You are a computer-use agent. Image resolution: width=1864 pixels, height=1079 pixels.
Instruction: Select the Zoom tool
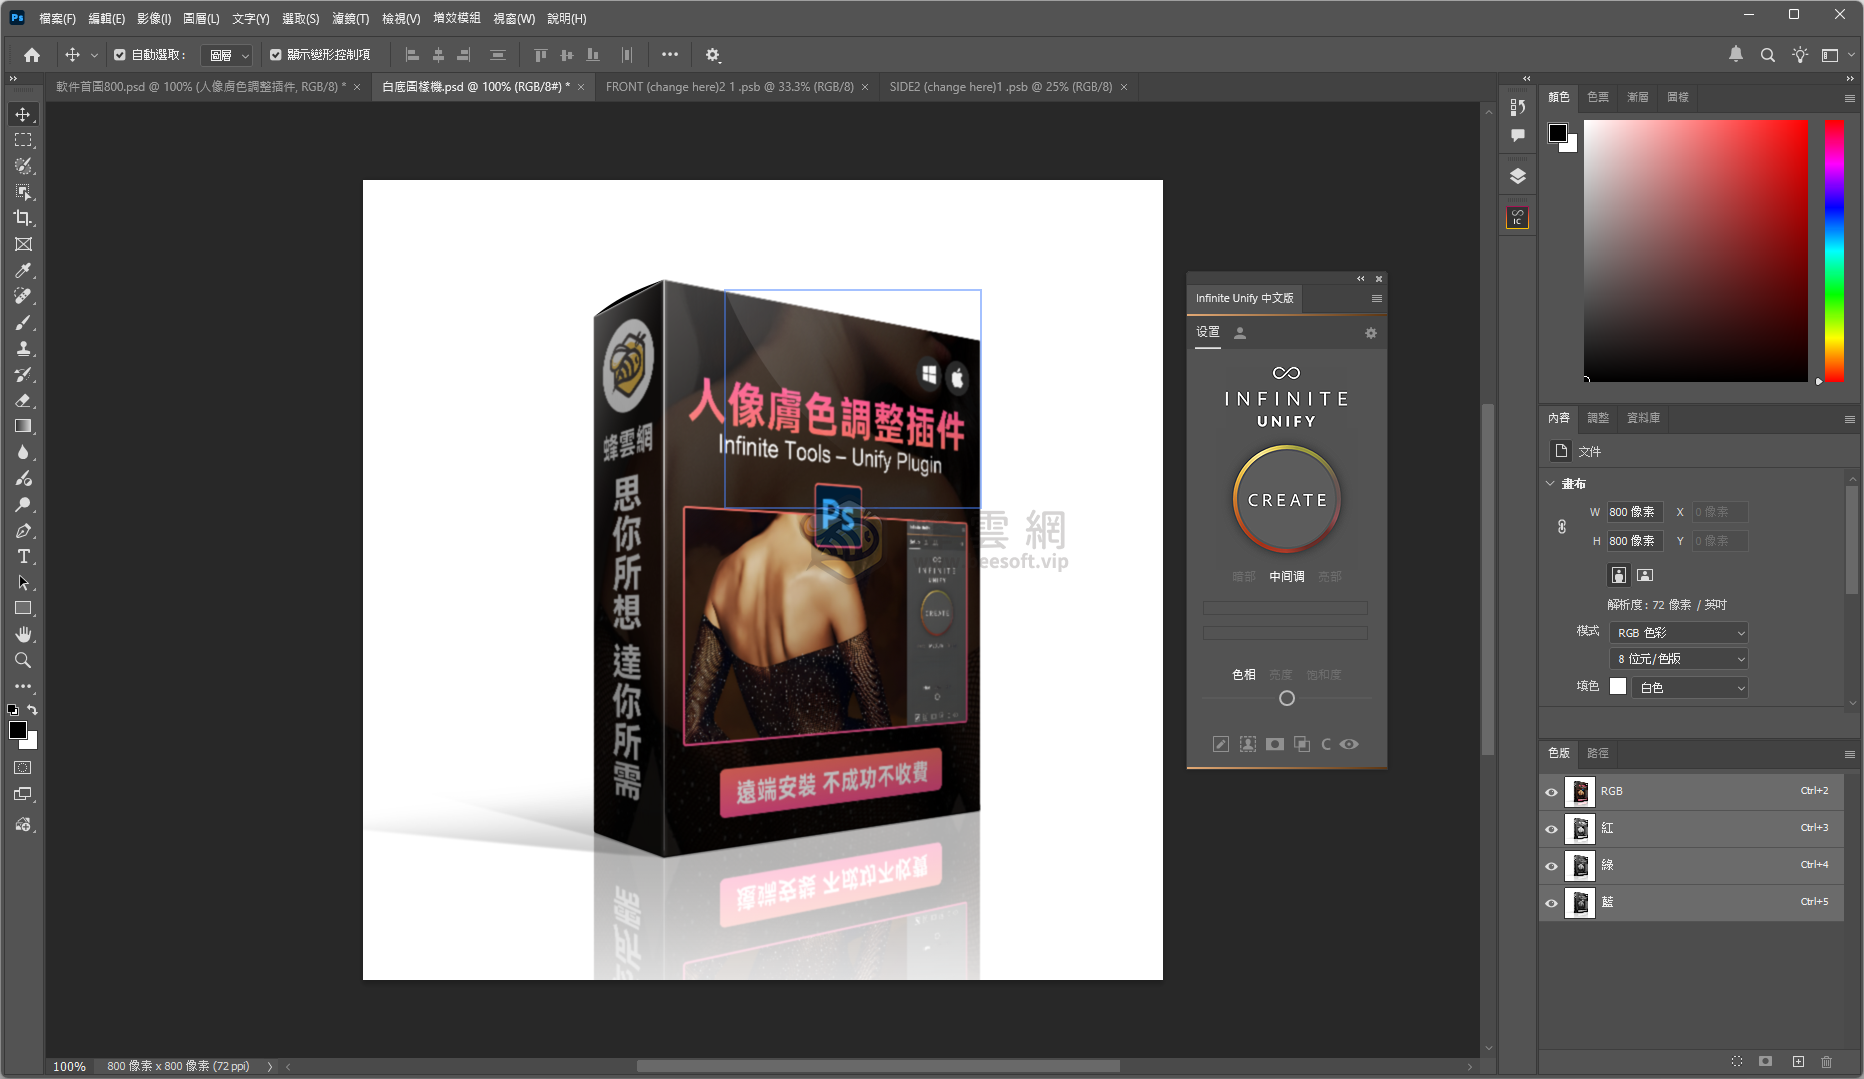[23, 660]
